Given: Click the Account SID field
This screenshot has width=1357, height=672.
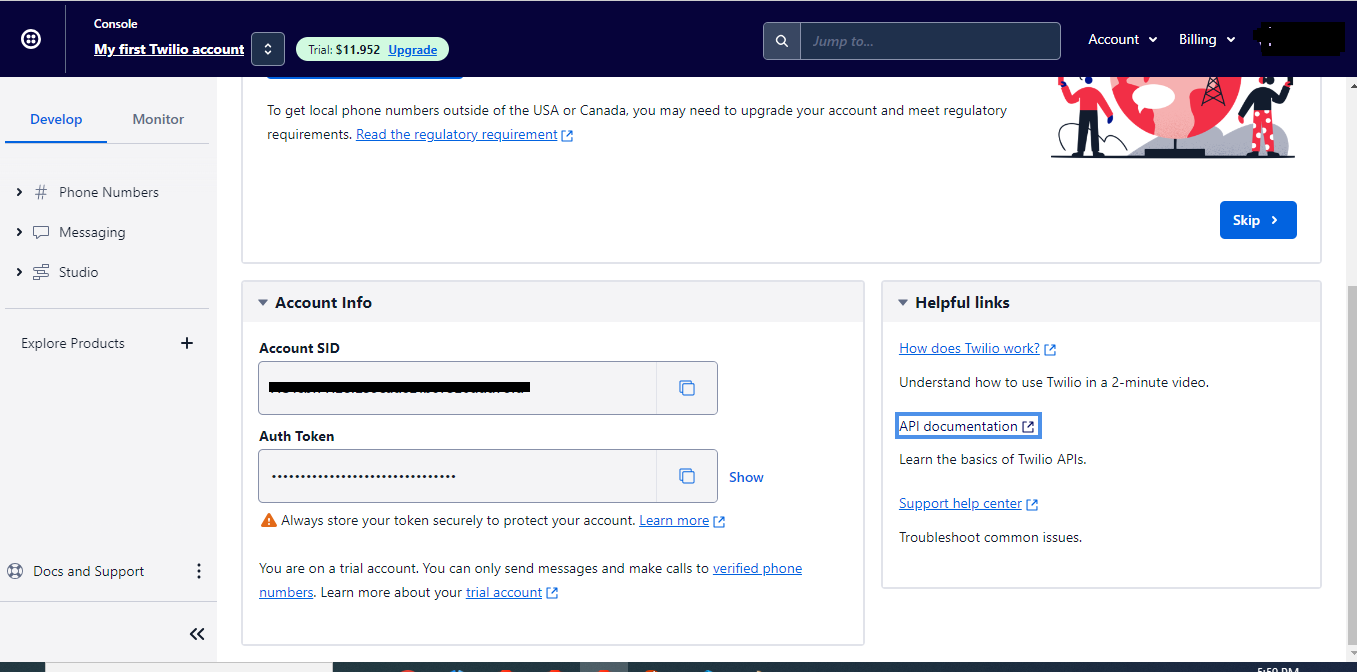Looking at the screenshot, I should click(x=457, y=388).
